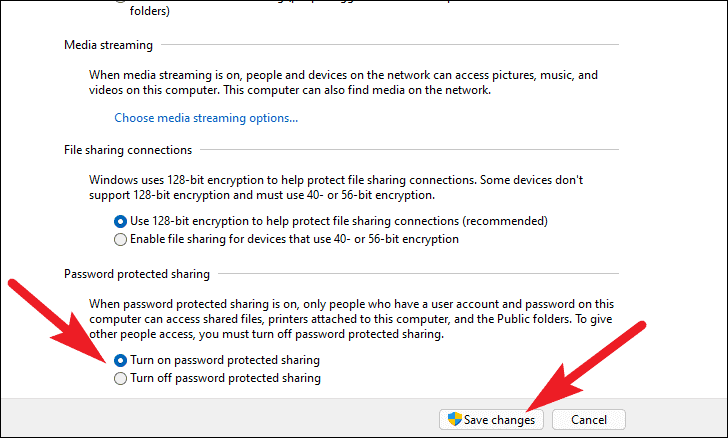Image resolution: width=728 pixels, height=438 pixels.
Task: Click the shield icon on Save changes
Action: (x=455, y=419)
